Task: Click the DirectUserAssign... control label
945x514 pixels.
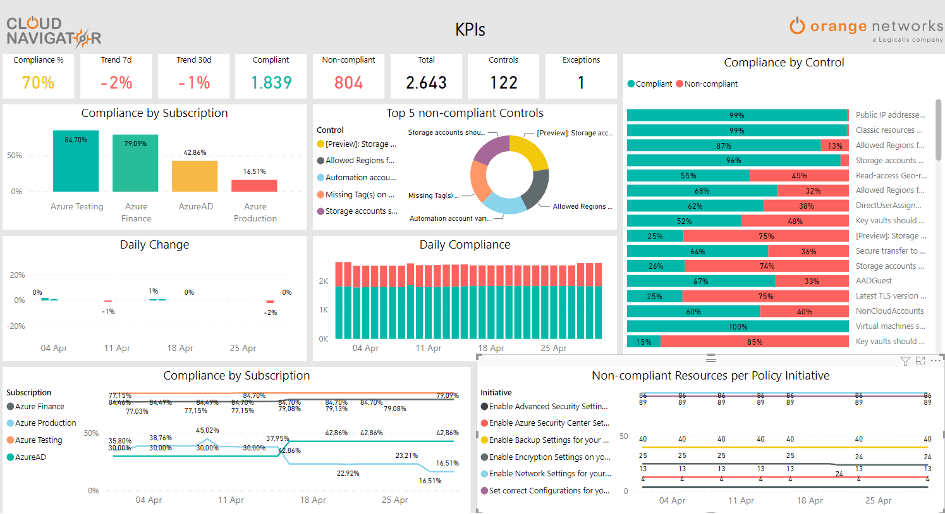Action: coord(890,205)
